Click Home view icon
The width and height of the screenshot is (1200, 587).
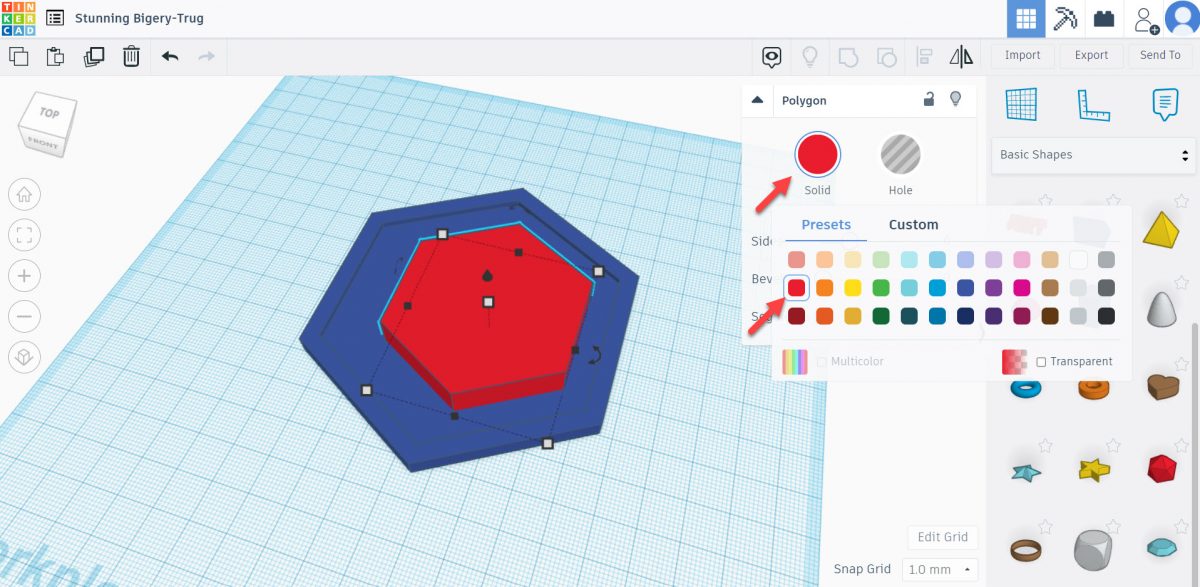coord(24,194)
